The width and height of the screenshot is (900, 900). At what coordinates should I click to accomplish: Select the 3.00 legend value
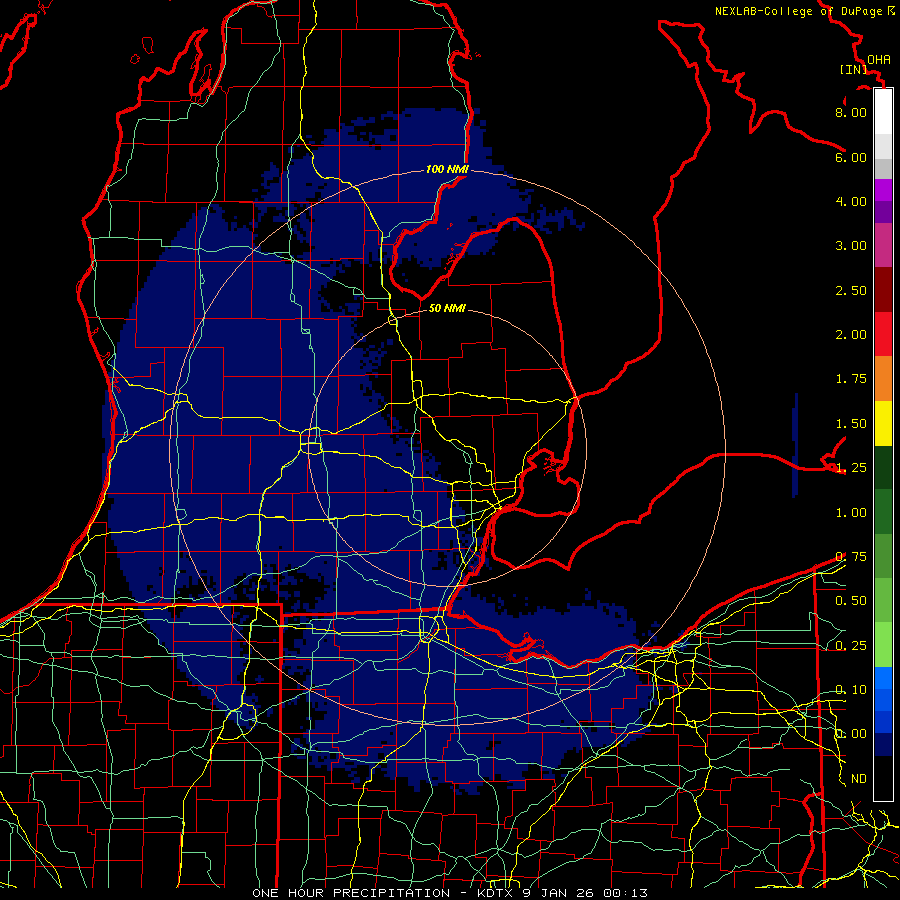pyautogui.click(x=851, y=246)
